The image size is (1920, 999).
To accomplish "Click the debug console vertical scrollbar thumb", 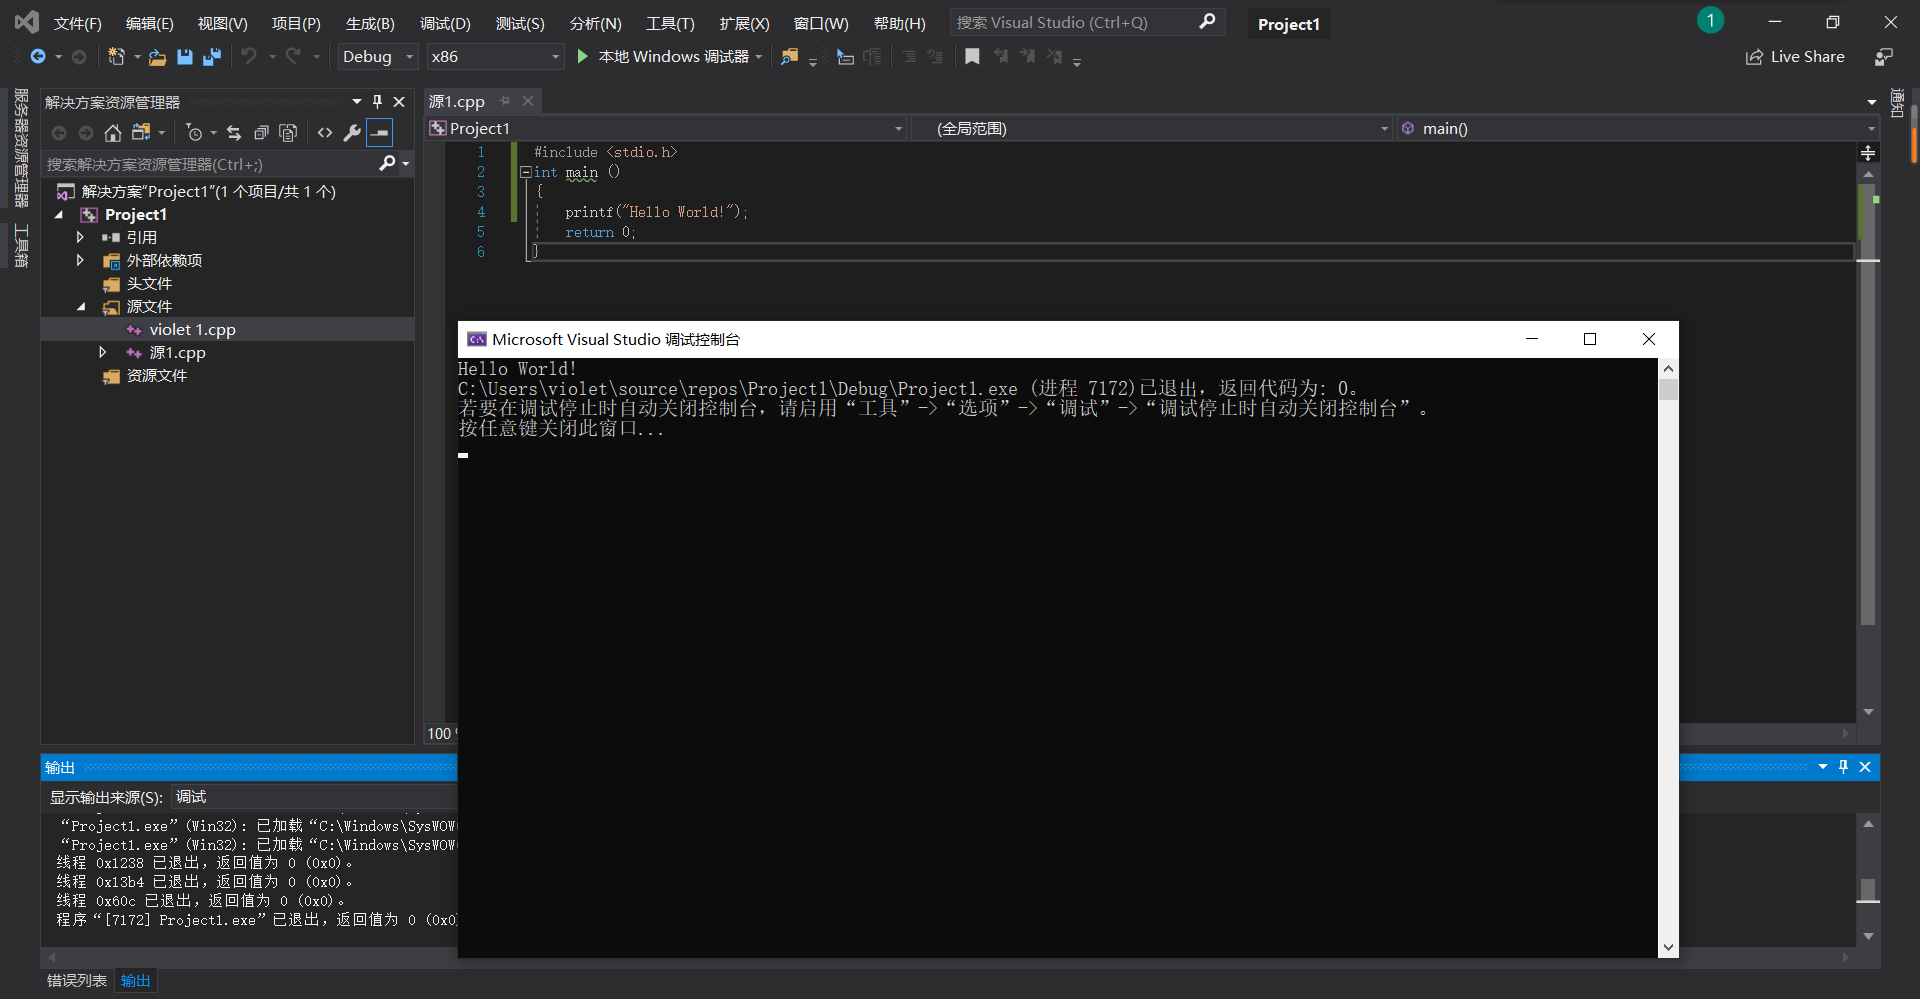I will coord(1668,390).
